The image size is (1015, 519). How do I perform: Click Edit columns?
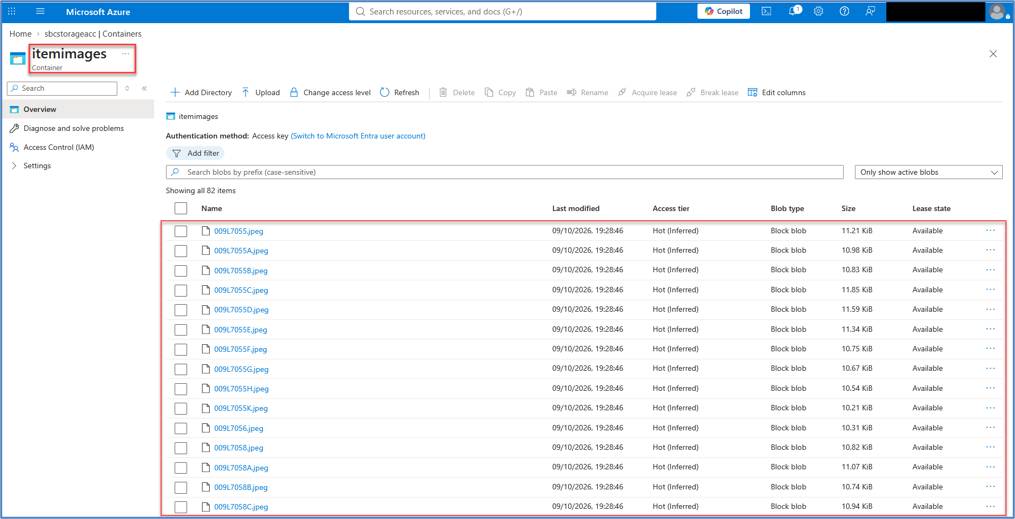coord(776,93)
